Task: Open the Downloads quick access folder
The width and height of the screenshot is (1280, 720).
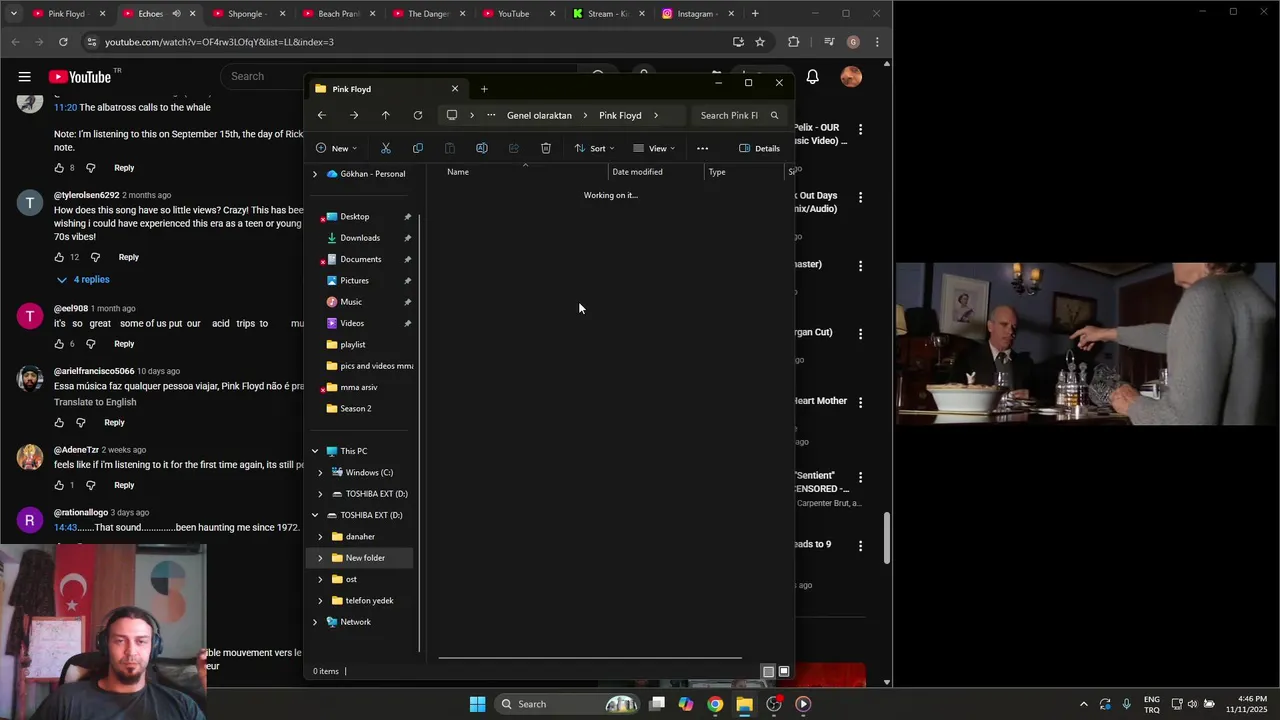Action: [359, 238]
